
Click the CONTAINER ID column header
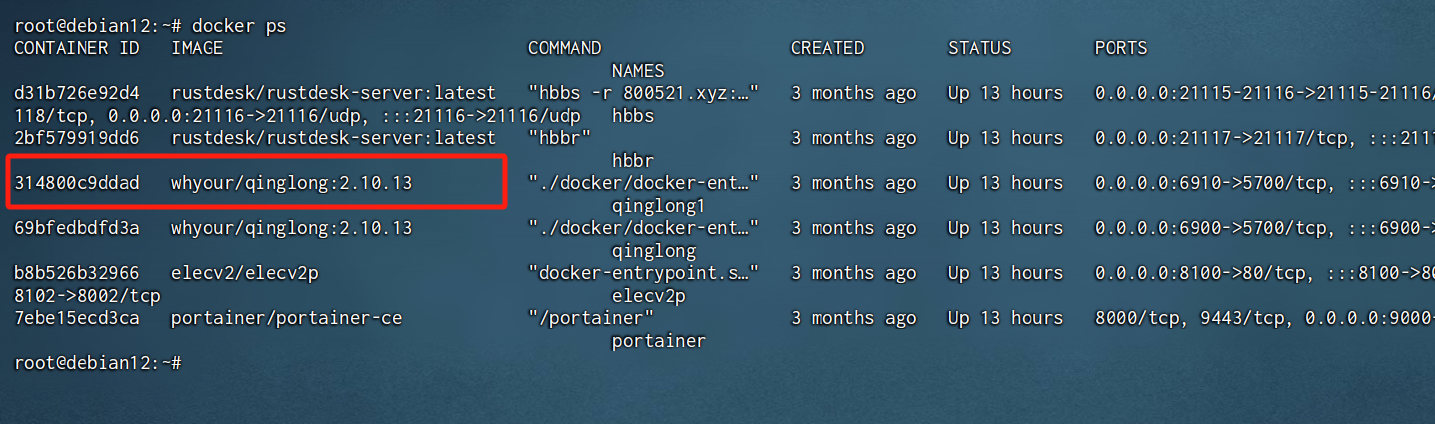coord(77,48)
